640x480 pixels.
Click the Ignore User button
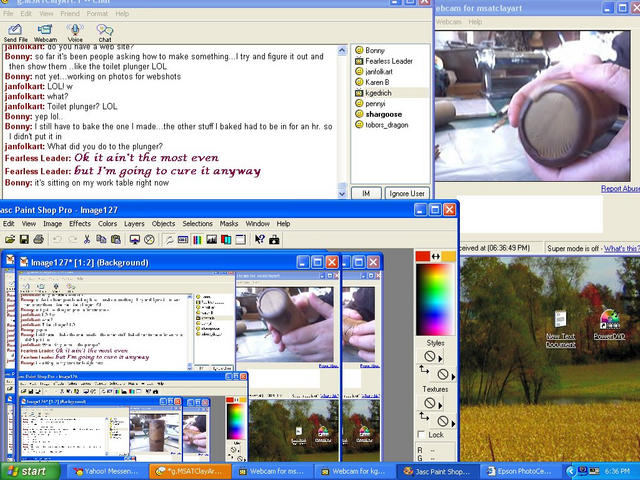[407, 193]
